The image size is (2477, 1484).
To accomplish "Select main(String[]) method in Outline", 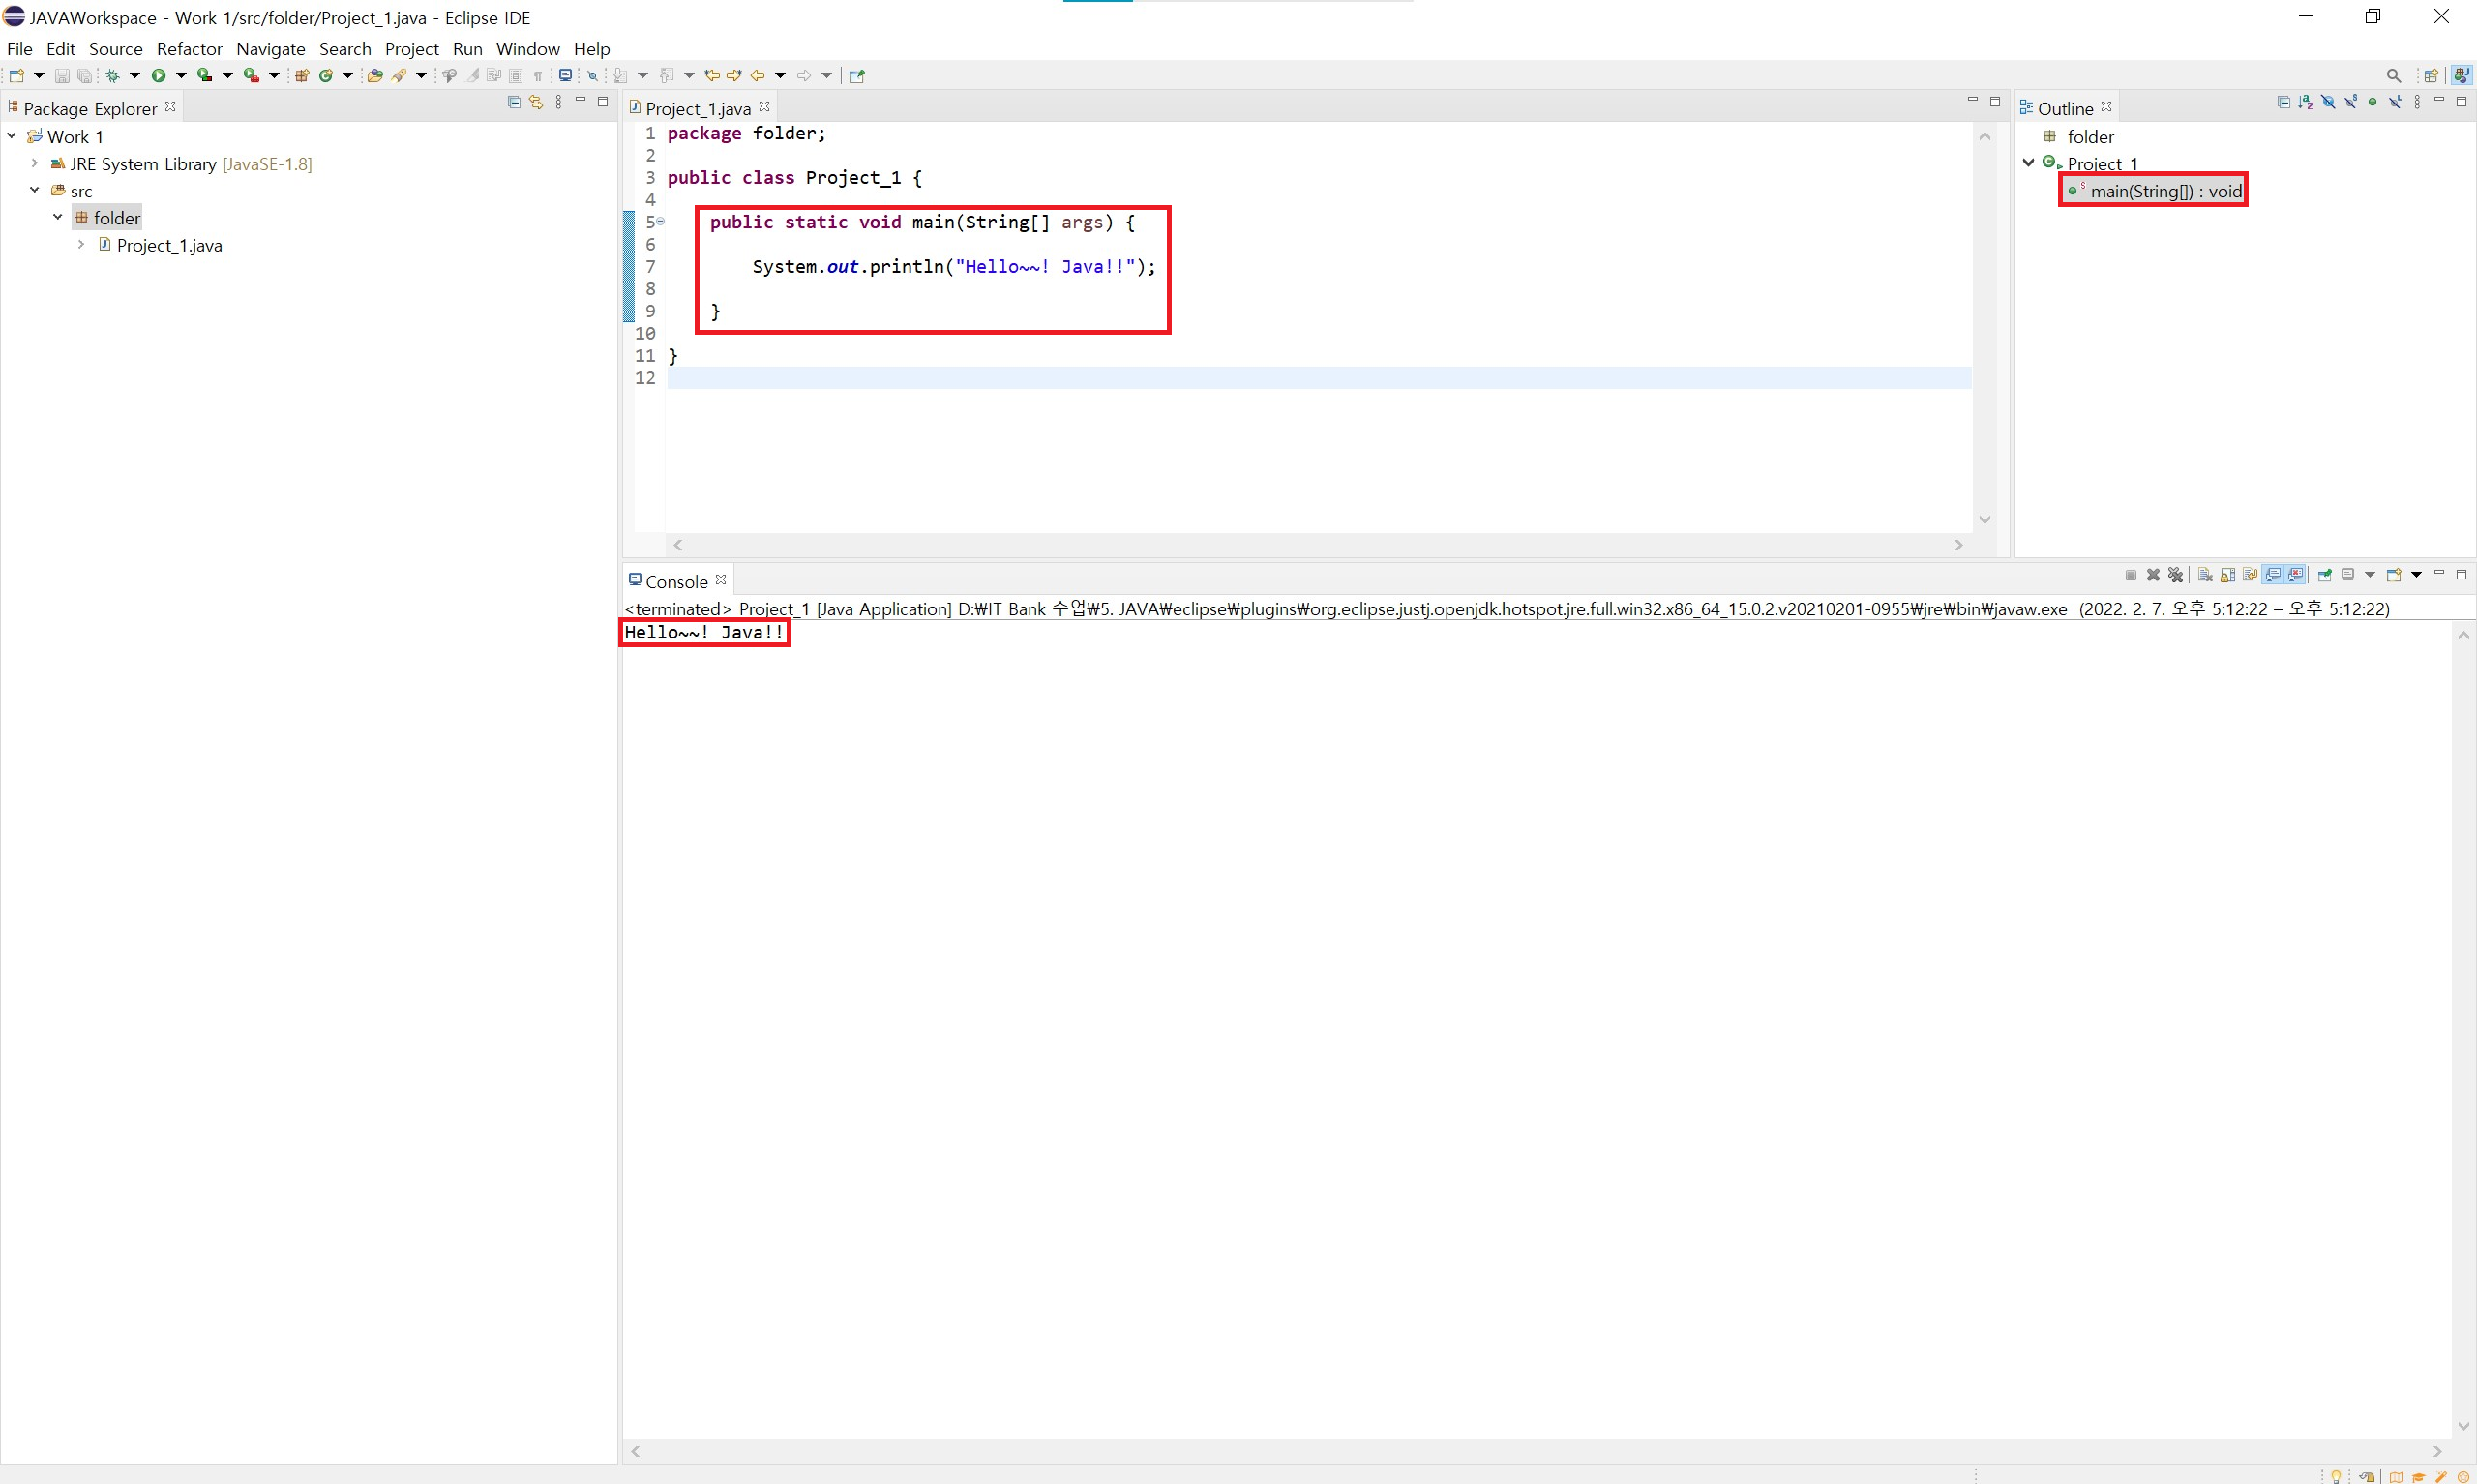I will point(2165,191).
